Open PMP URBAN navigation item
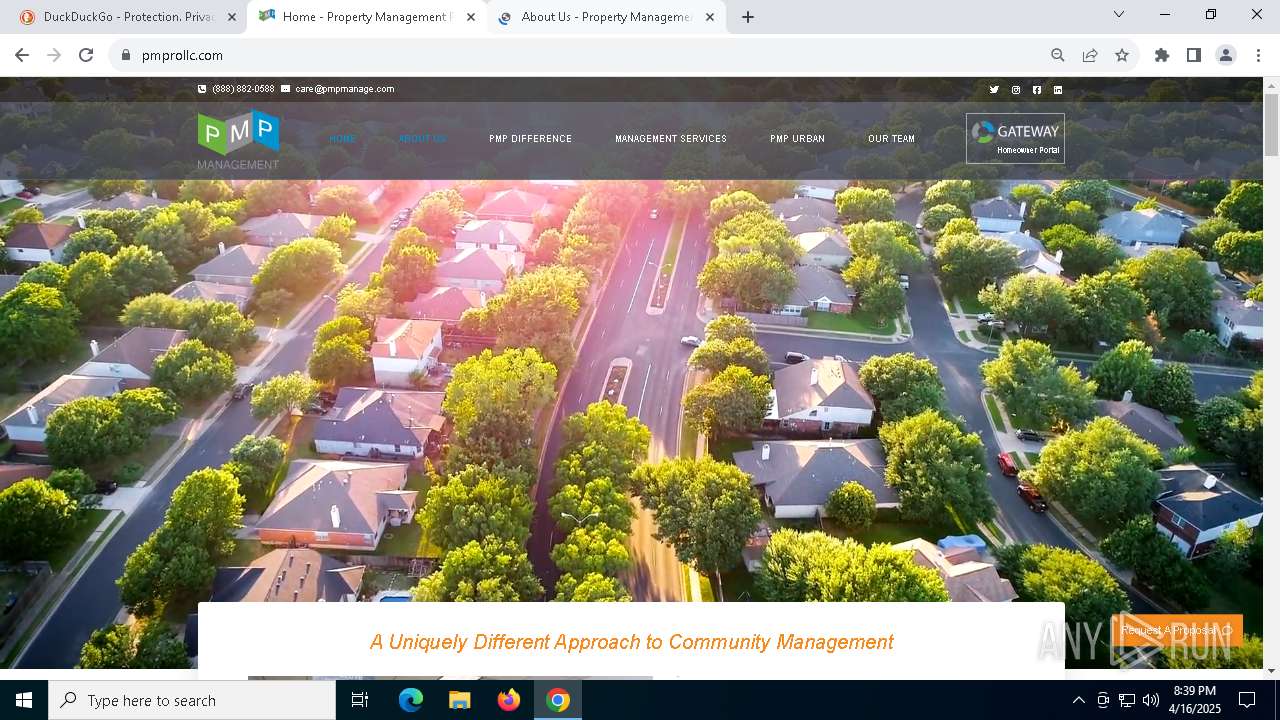Image resolution: width=1280 pixels, height=720 pixels. [x=797, y=139]
